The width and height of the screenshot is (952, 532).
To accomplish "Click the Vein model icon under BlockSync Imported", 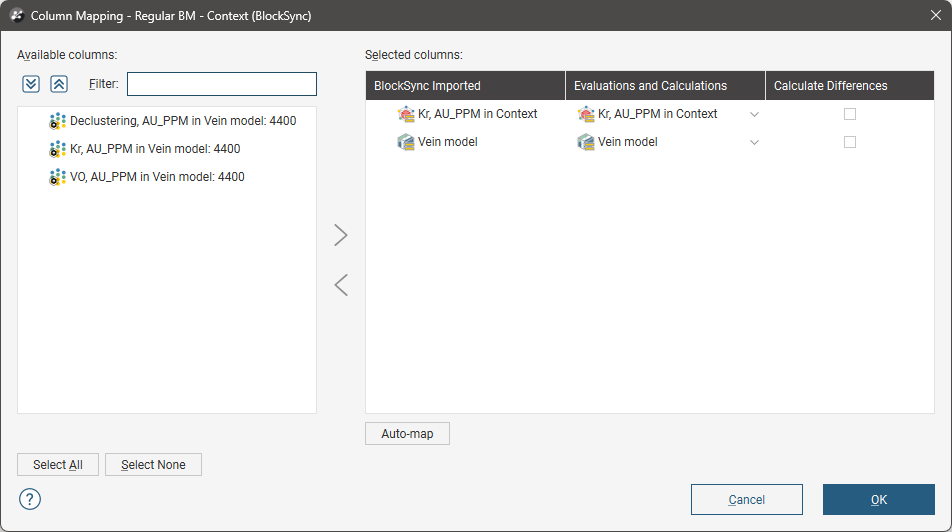I will coord(406,142).
